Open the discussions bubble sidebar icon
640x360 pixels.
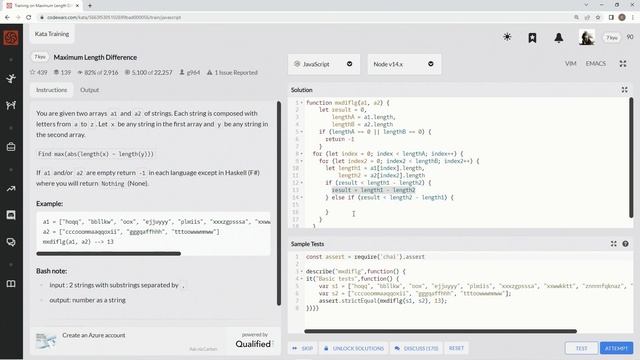[11, 242]
